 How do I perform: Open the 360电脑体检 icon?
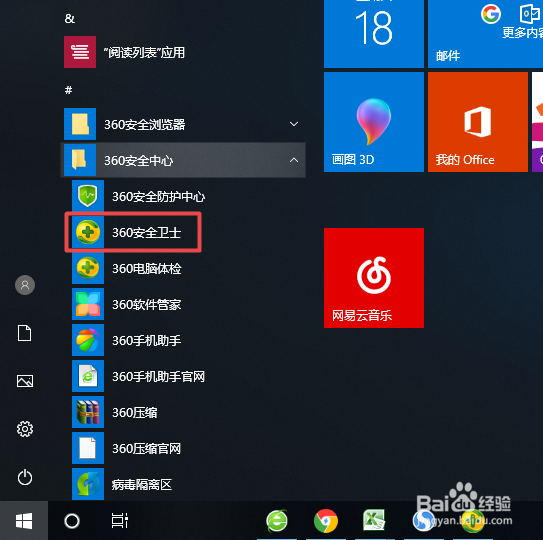(x=88, y=268)
